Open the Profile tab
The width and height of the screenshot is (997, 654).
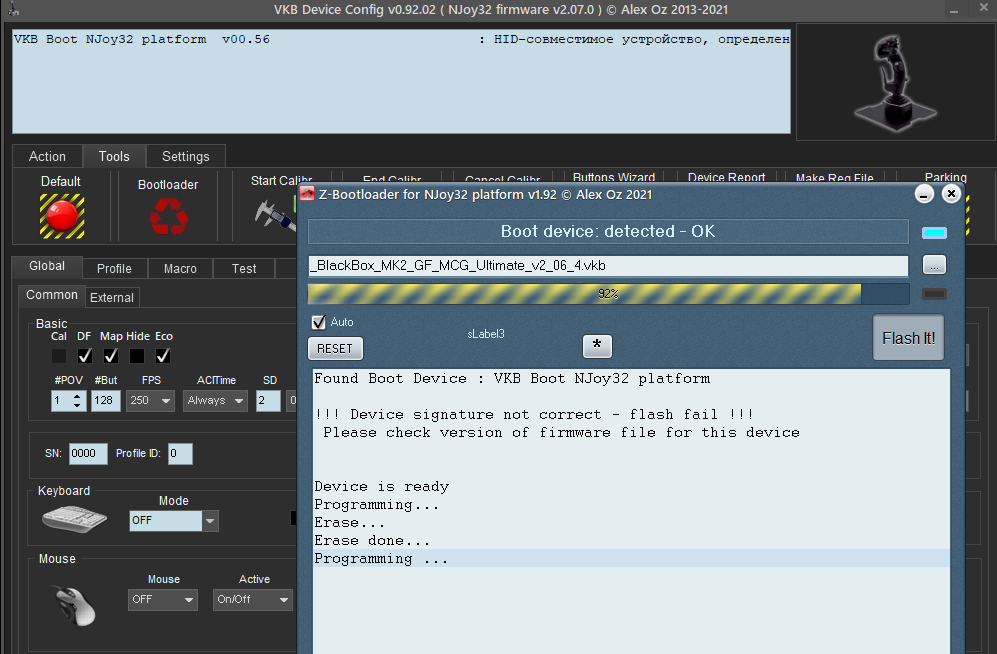point(114,268)
